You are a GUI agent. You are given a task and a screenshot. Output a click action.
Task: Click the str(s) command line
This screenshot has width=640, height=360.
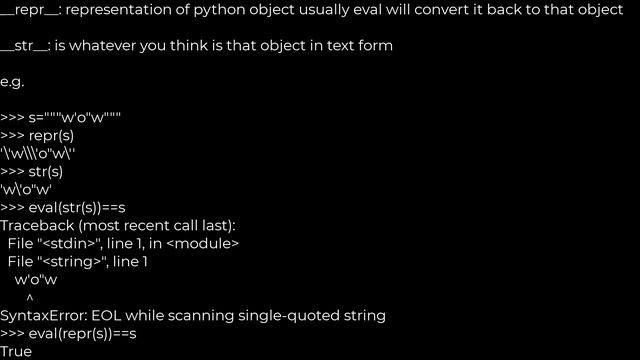(31, 172)
